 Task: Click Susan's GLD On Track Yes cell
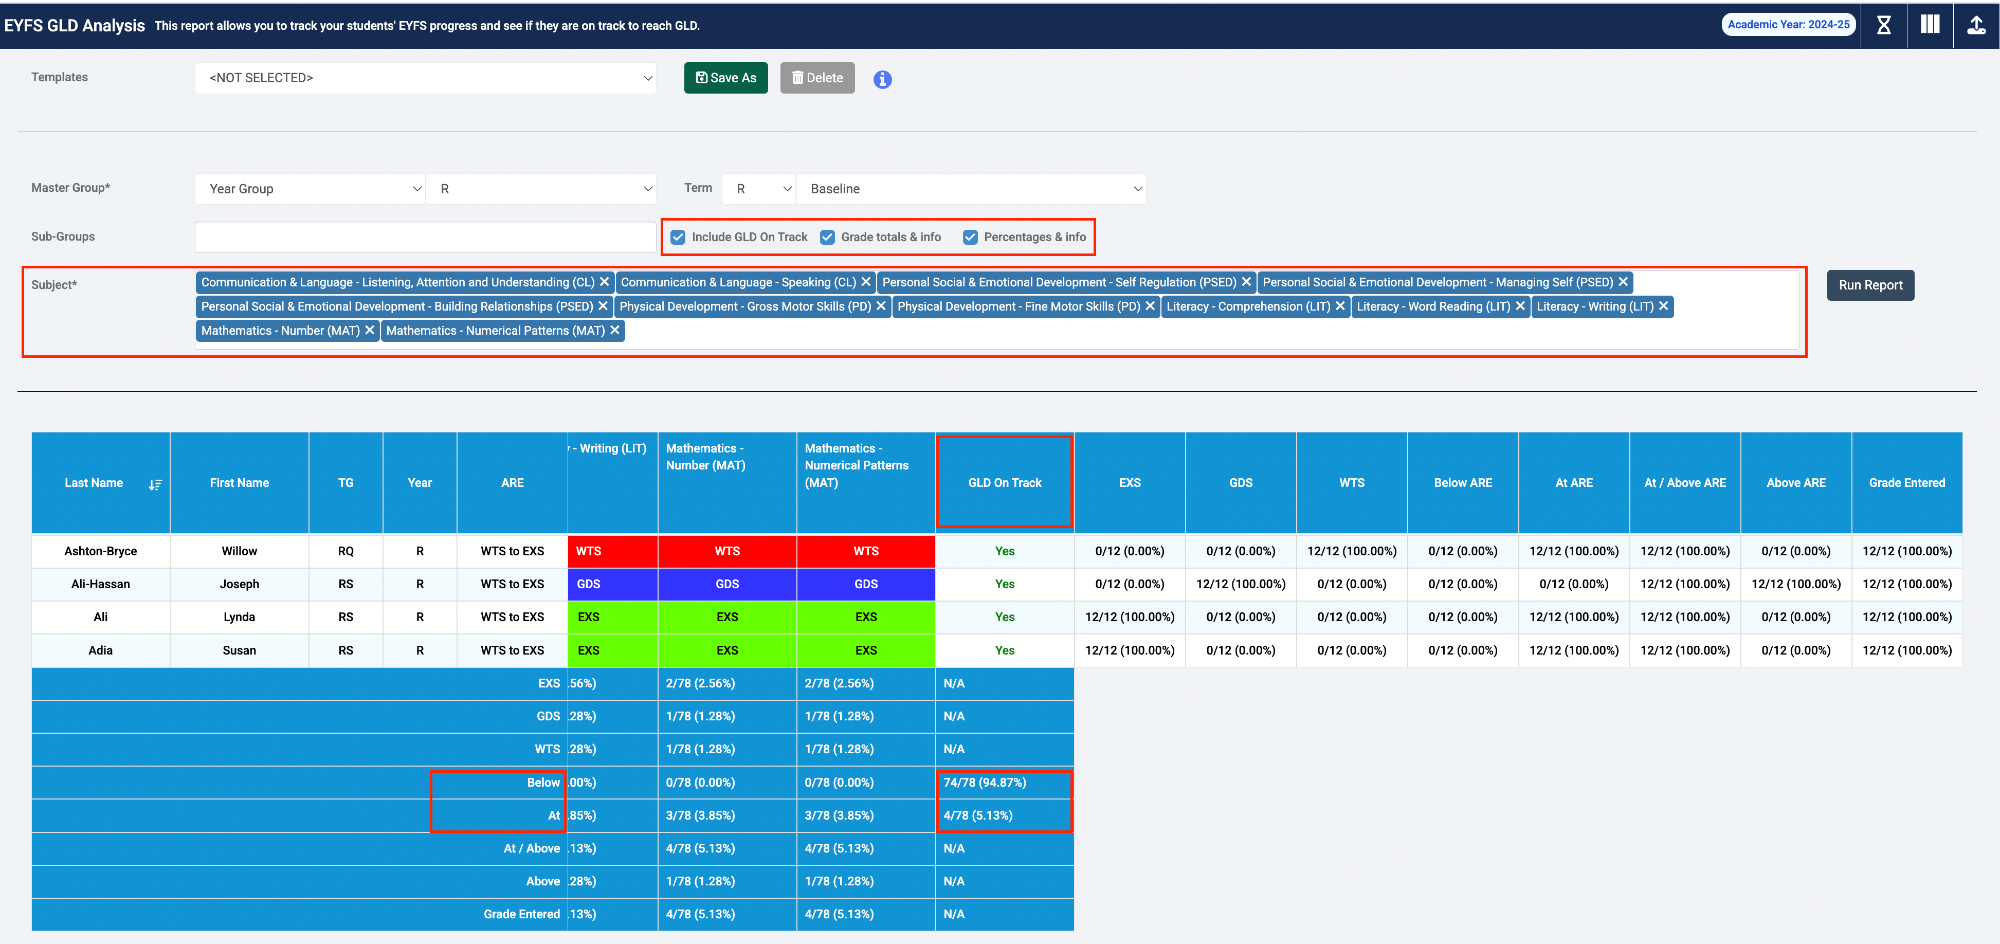(x=1005, y=650)
